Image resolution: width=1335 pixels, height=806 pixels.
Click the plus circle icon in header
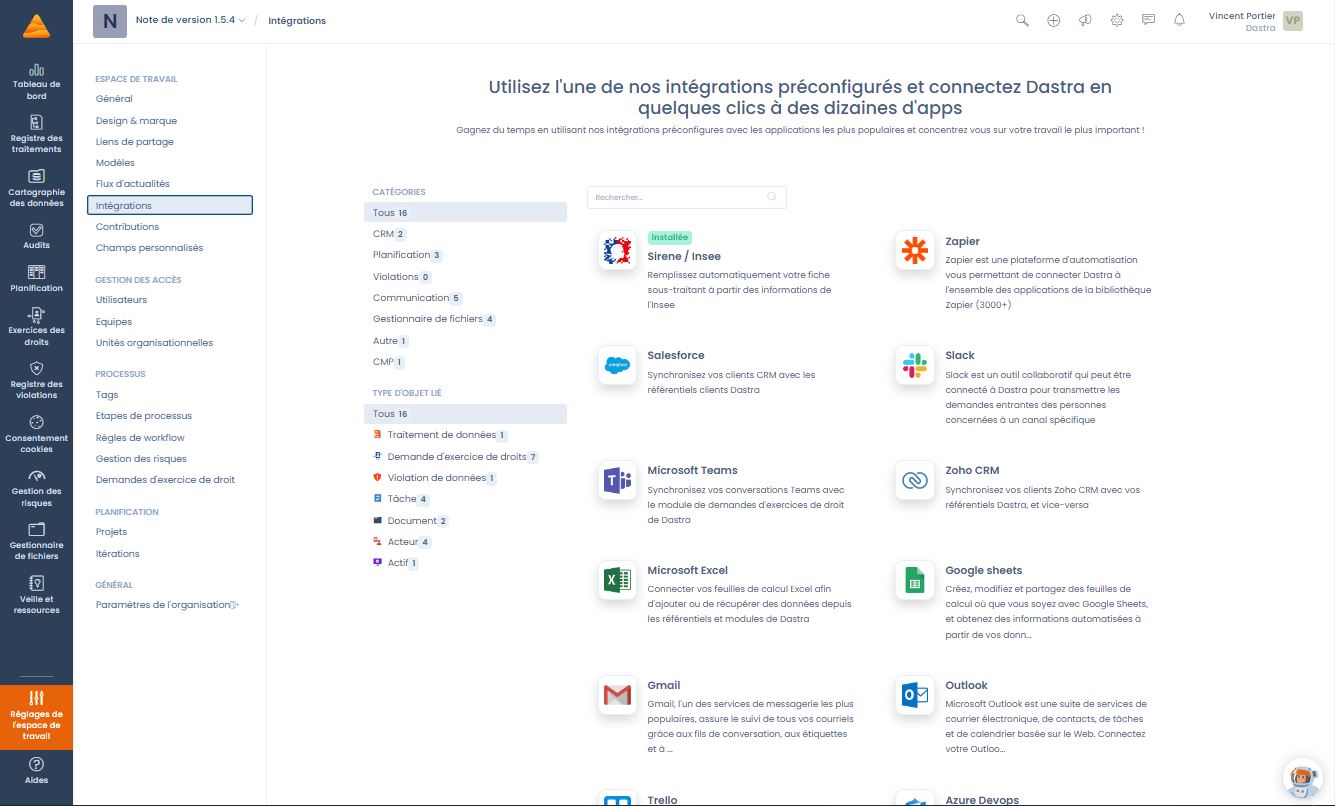pos(1053,20)
